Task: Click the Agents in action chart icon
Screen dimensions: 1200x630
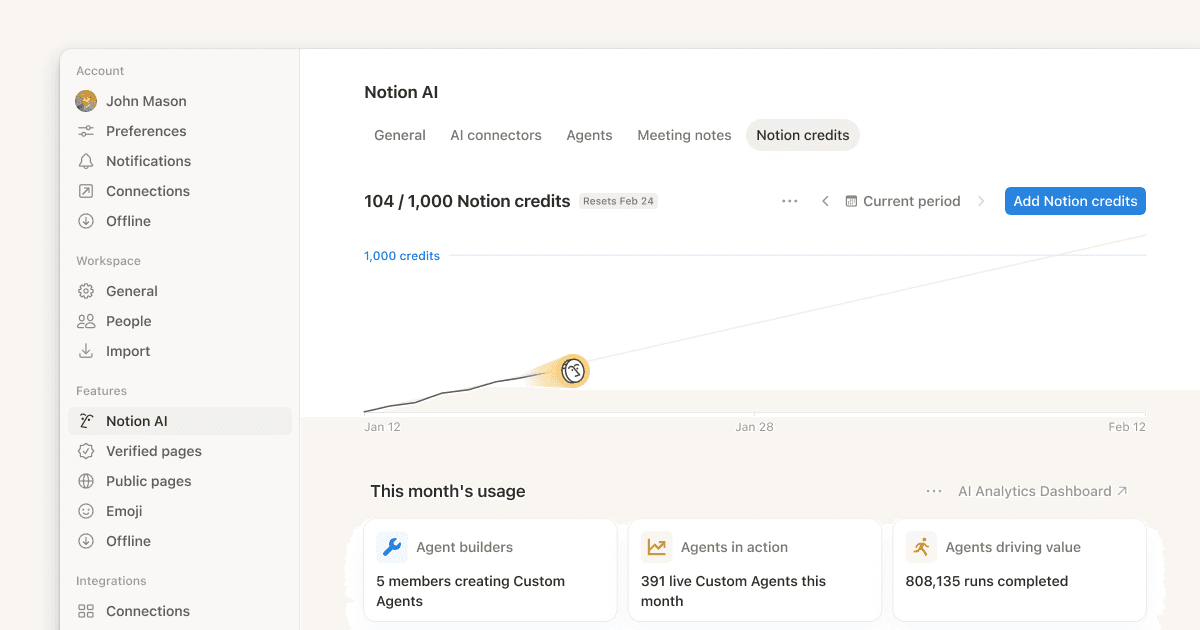Action: click(657, 547)
